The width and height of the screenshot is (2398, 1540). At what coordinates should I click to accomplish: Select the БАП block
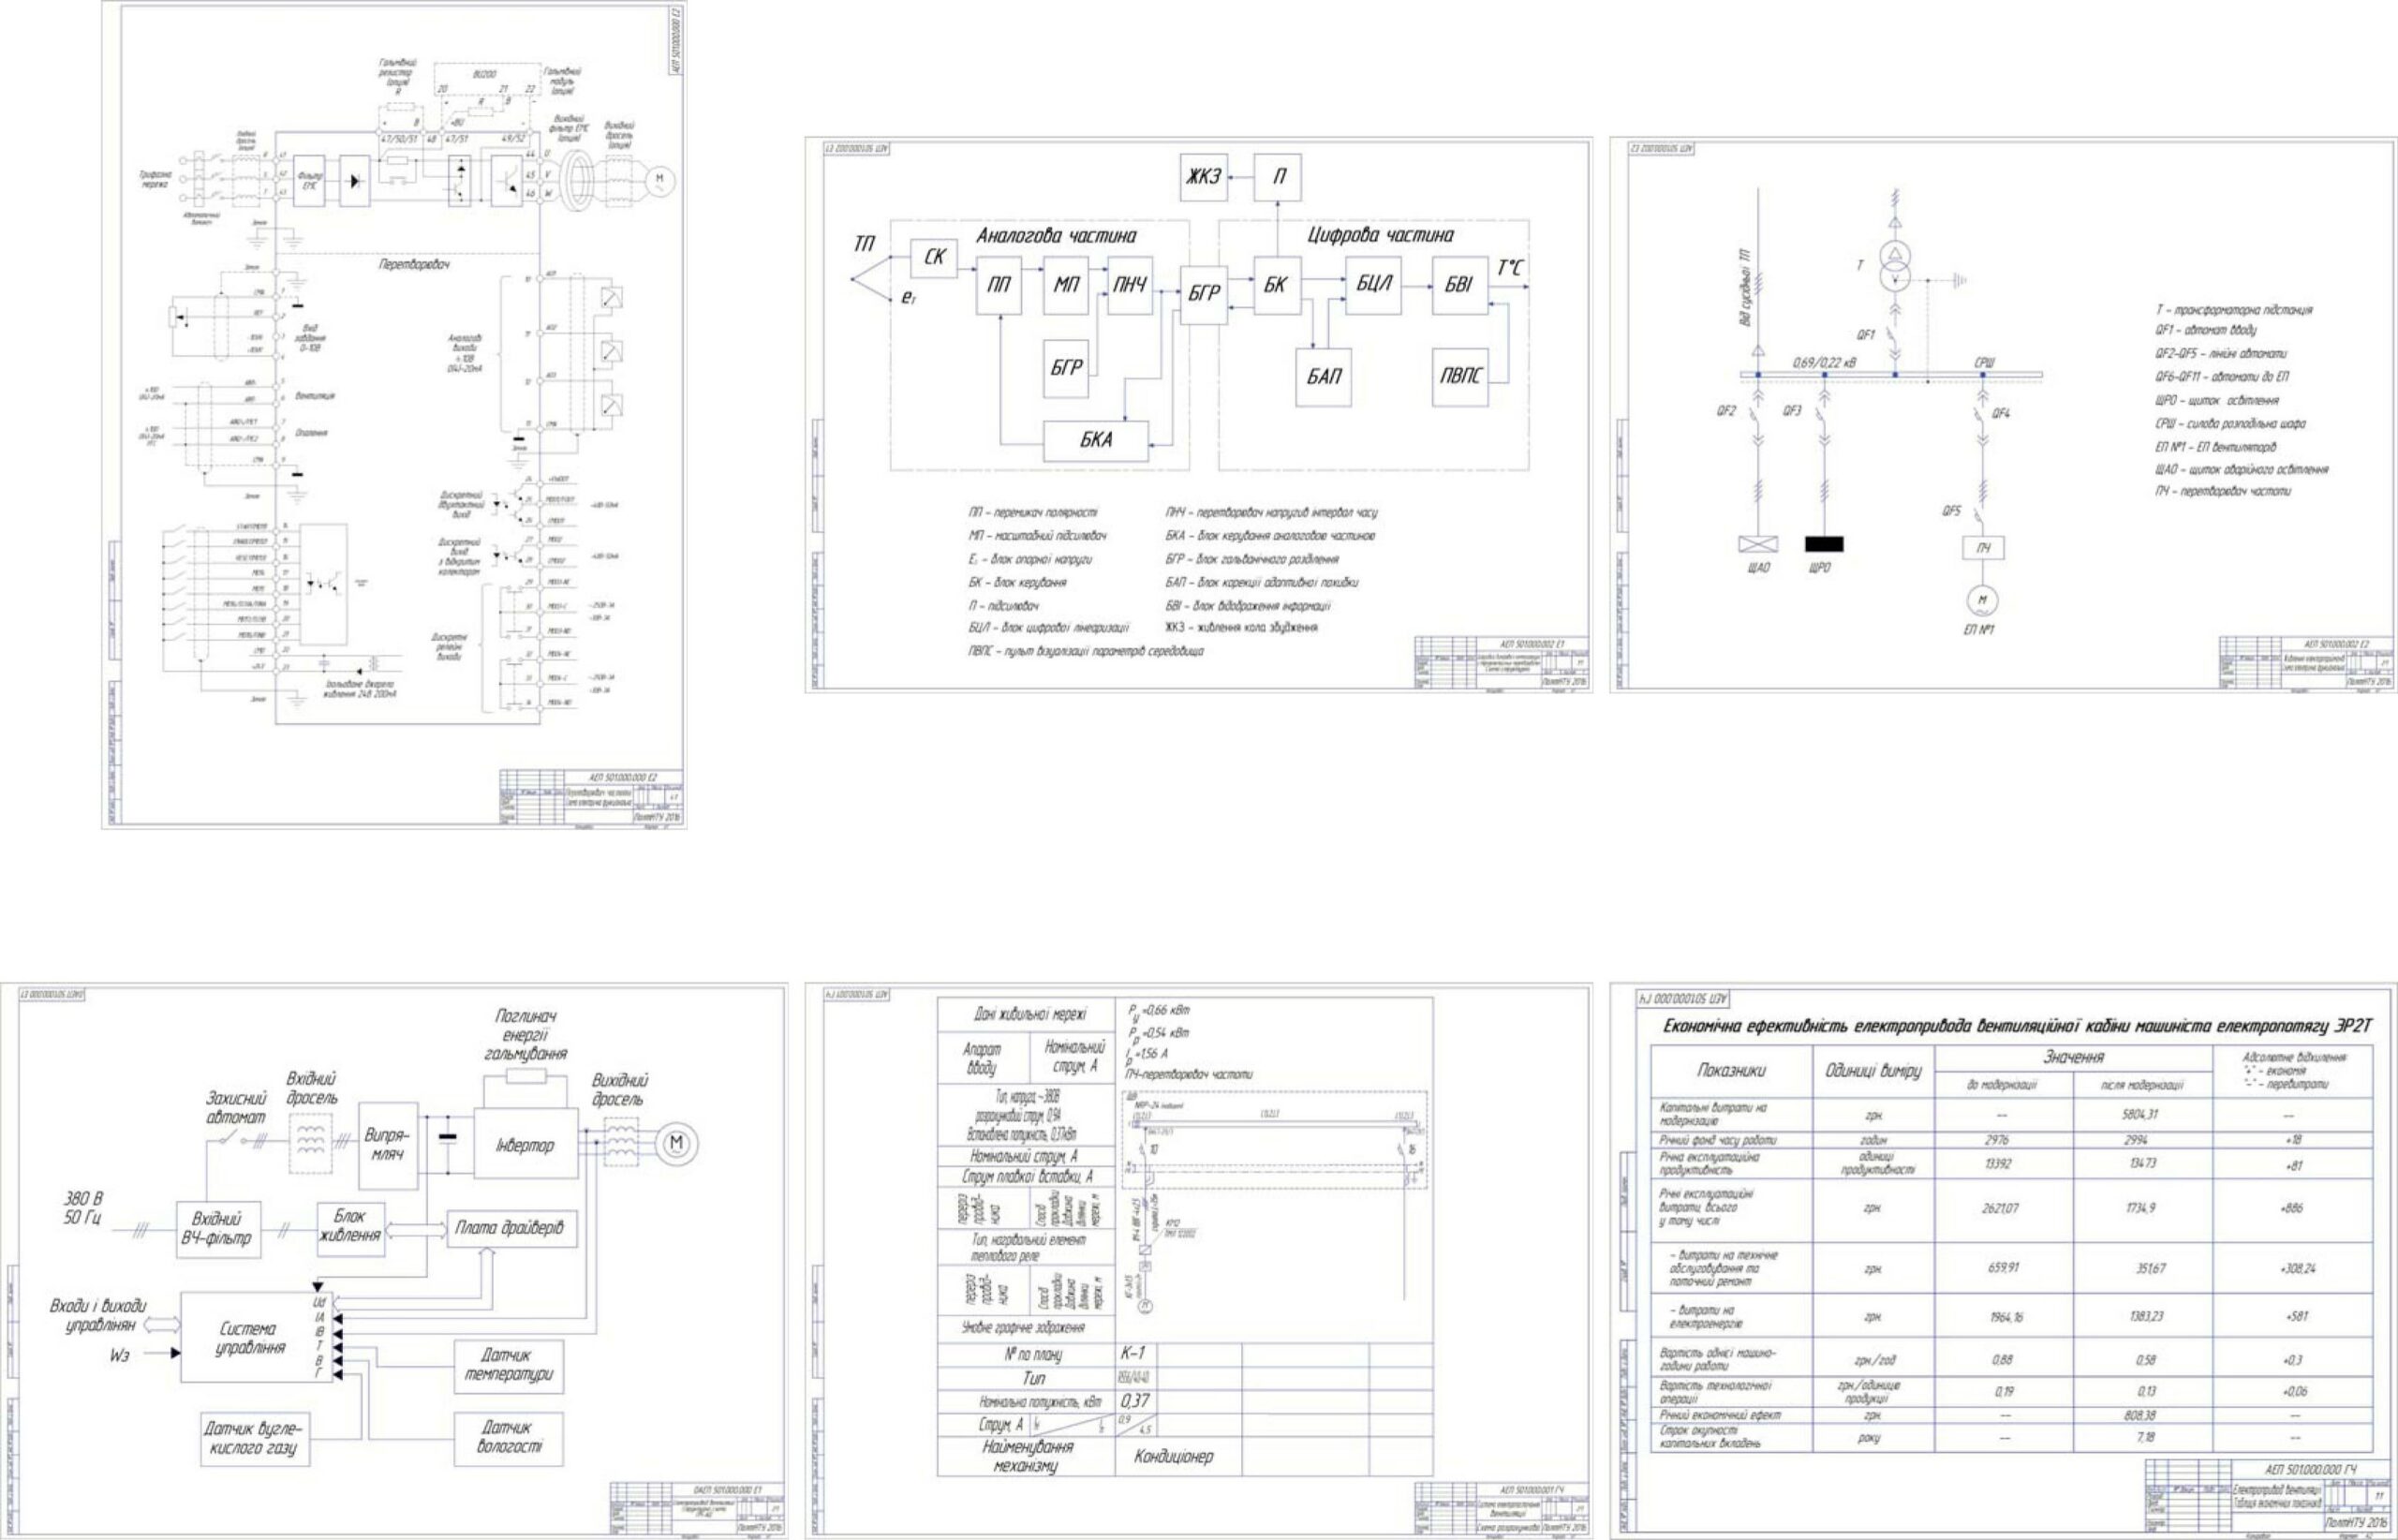1324,377
